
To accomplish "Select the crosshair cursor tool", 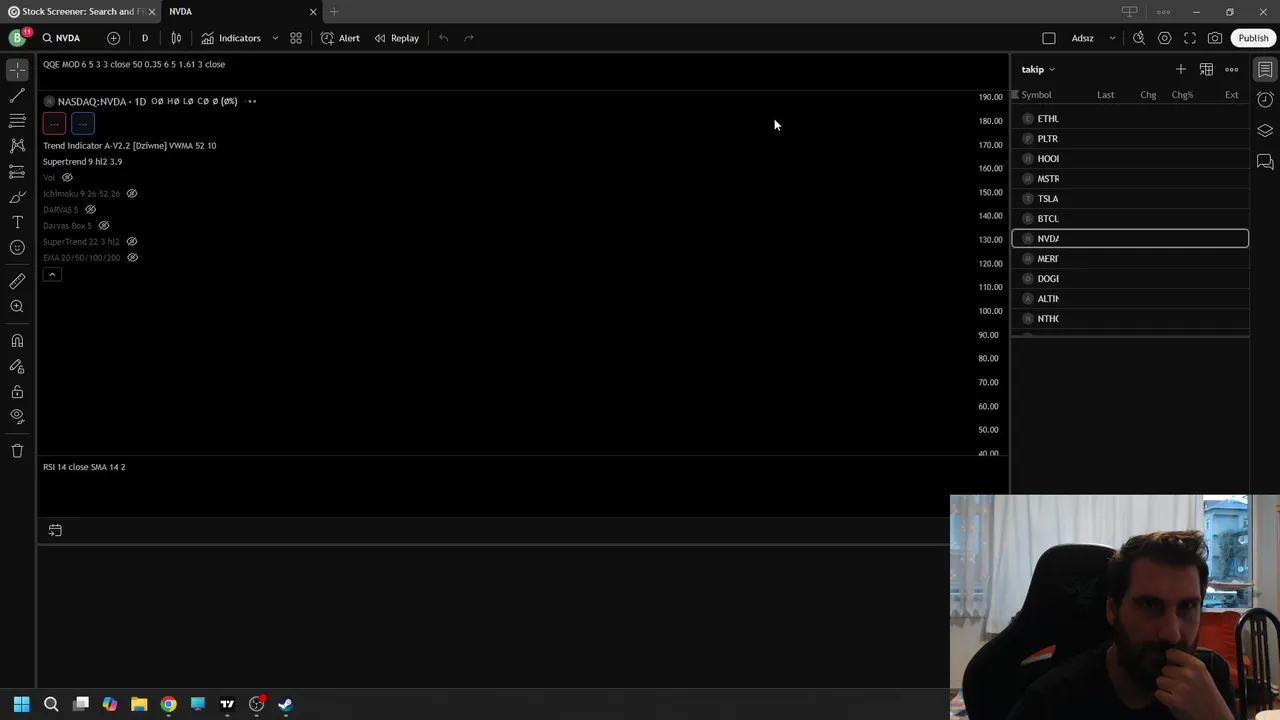I will coord(17,70).
